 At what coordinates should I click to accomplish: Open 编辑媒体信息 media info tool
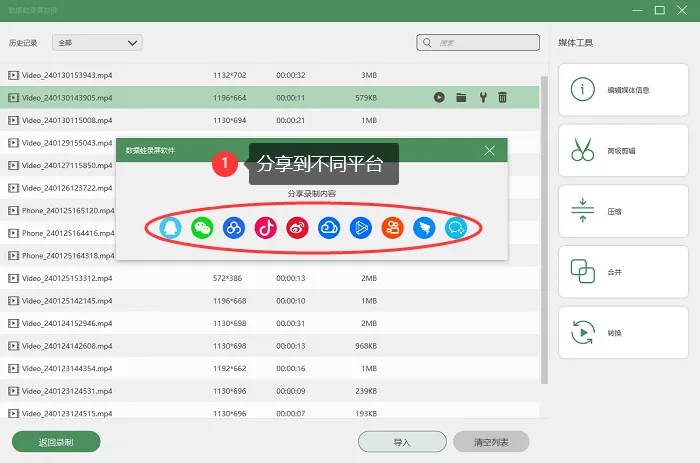click(623, 89)
